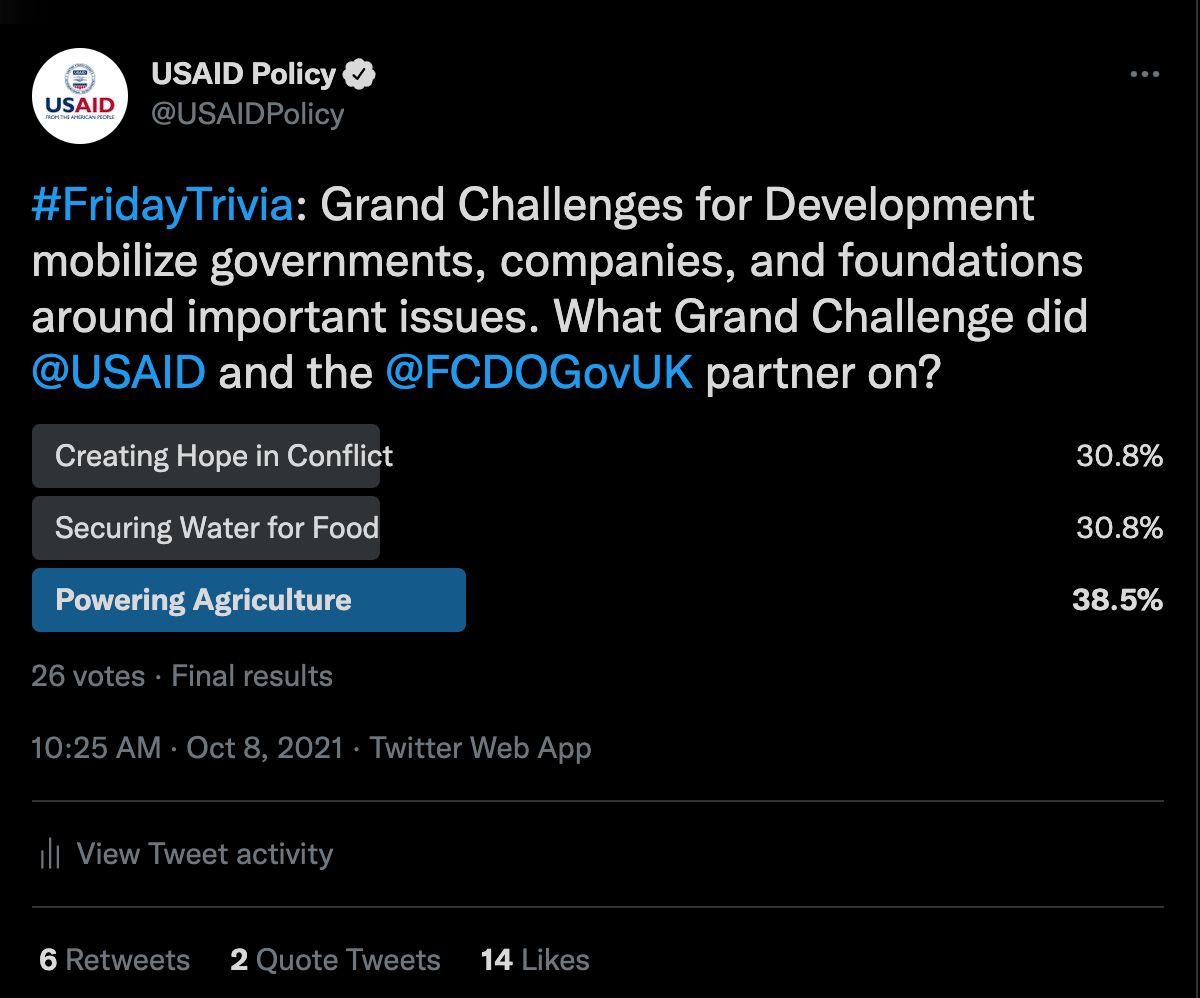
Task: View the 14 Likes list
Action: click(x=535, y=960)
